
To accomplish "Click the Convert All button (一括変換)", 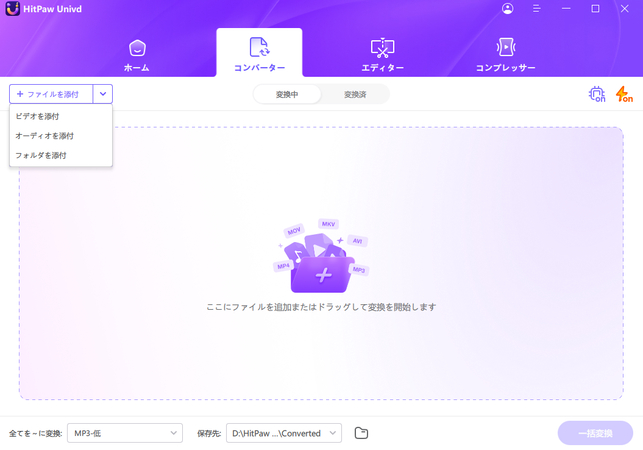I will [x=595, y=433].
